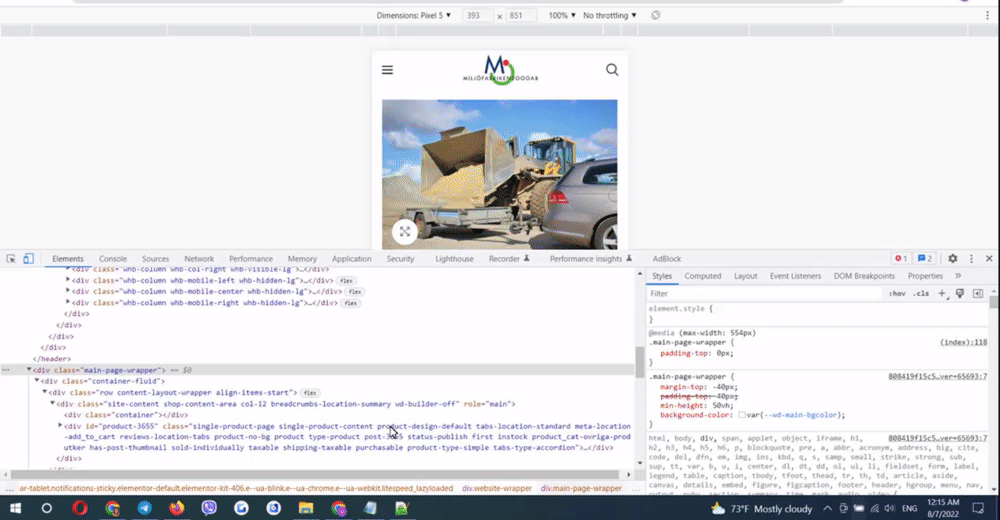1000x520 pixels.
Task: Open the No throttling dropdown
Action: (x=610, y=15)
